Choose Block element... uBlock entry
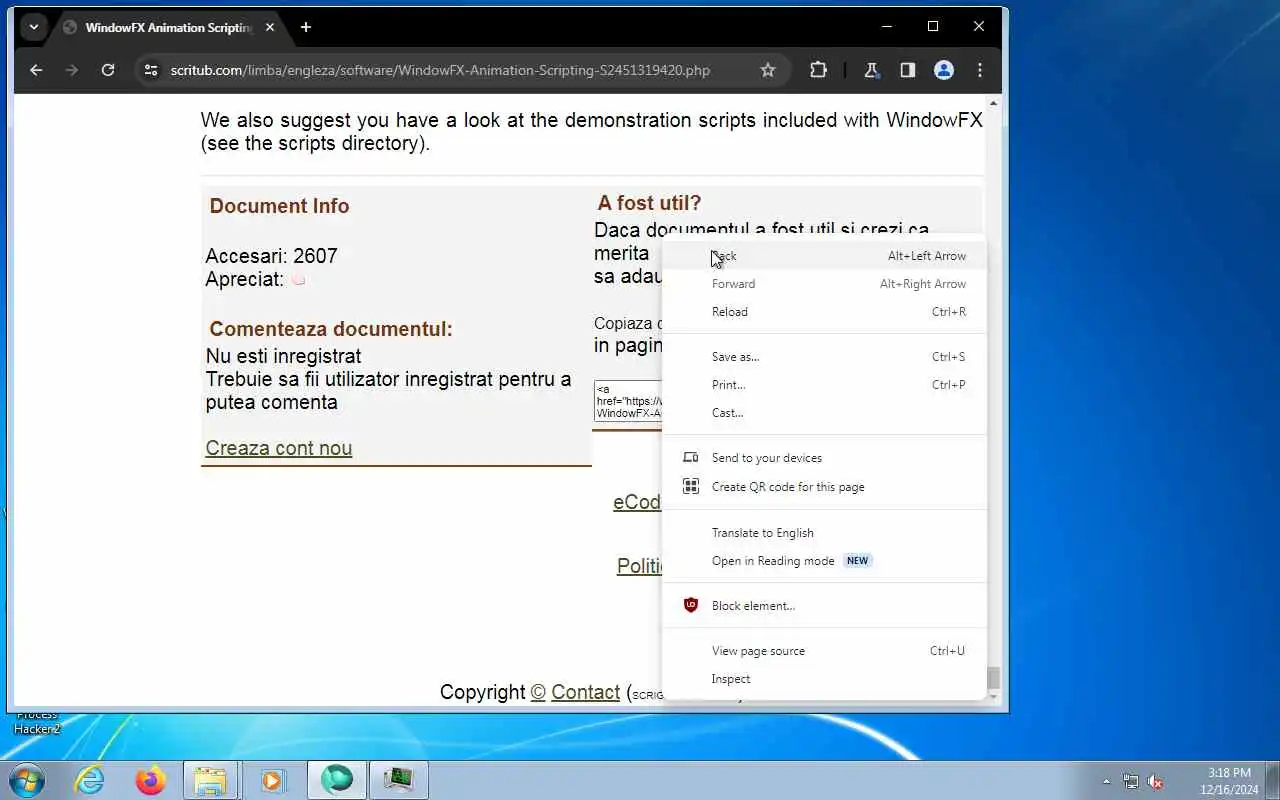The image size is (1280, 800). 825,606
